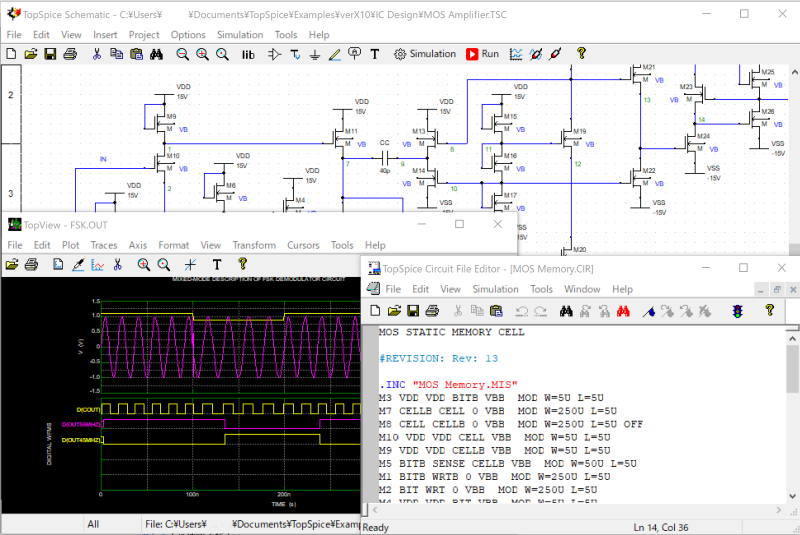Click the vertical scrollbar thumb in Circuit File Editor
The image size is (800, 535).
click(x=792, y=369)
